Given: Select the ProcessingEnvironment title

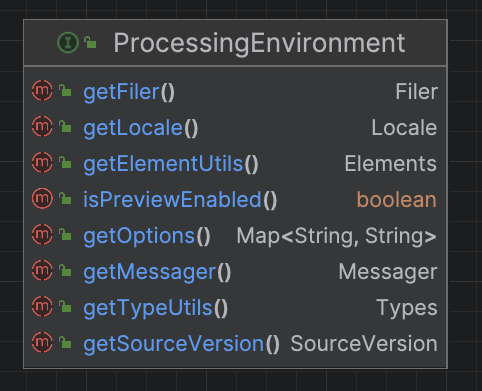Looking at the screenshot, I should pos(259,43).
